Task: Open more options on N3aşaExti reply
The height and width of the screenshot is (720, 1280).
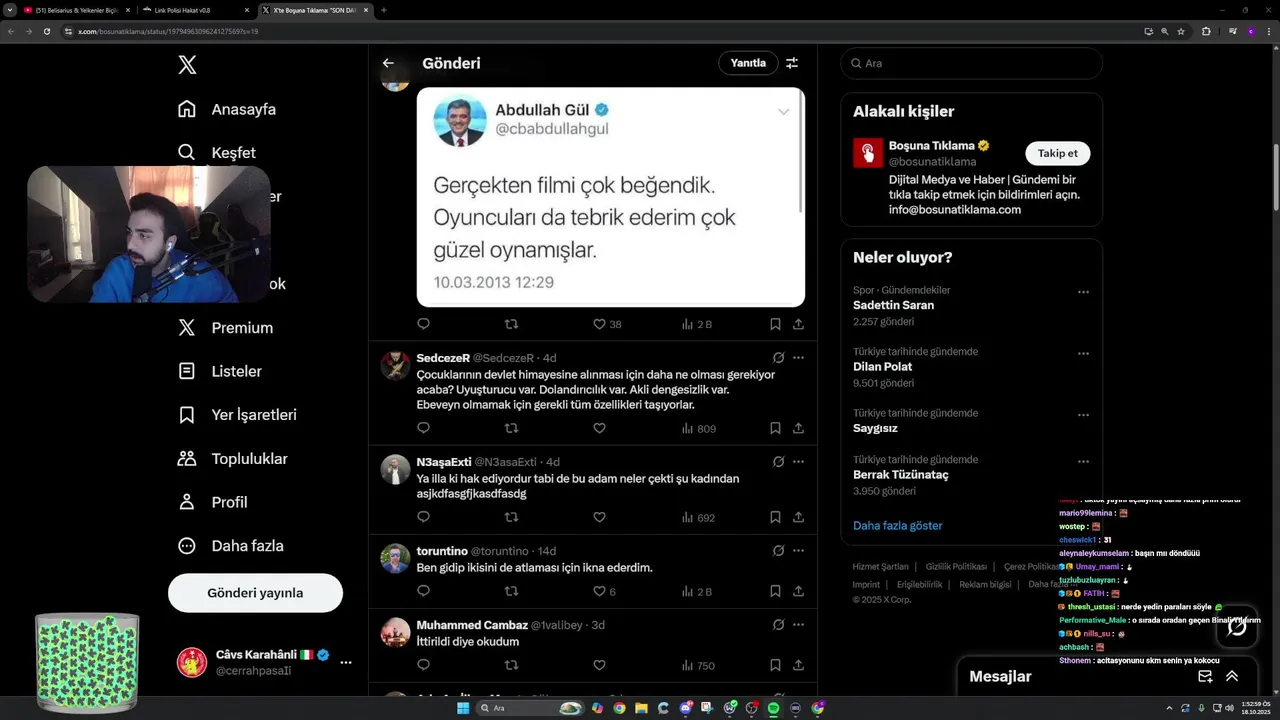Action: 798,461
